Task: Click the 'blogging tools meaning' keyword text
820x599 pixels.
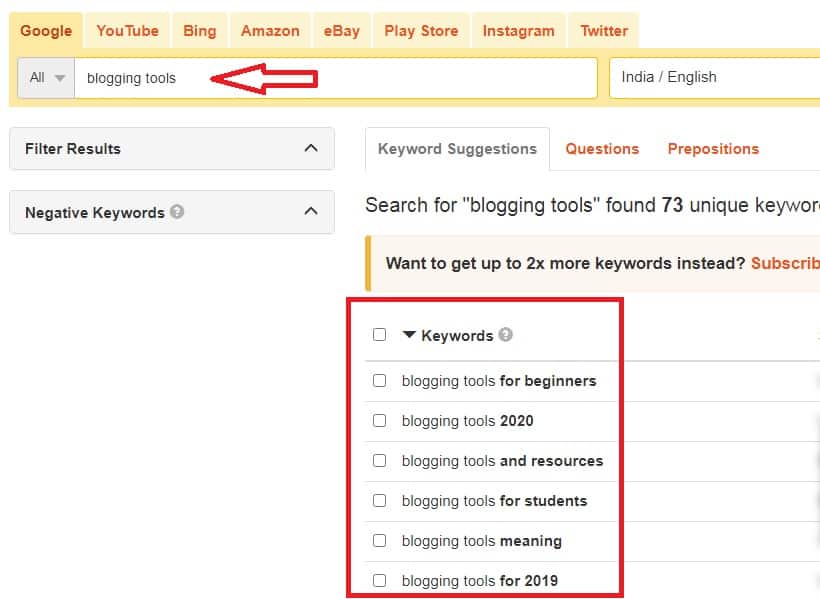Action: point(482,541)
